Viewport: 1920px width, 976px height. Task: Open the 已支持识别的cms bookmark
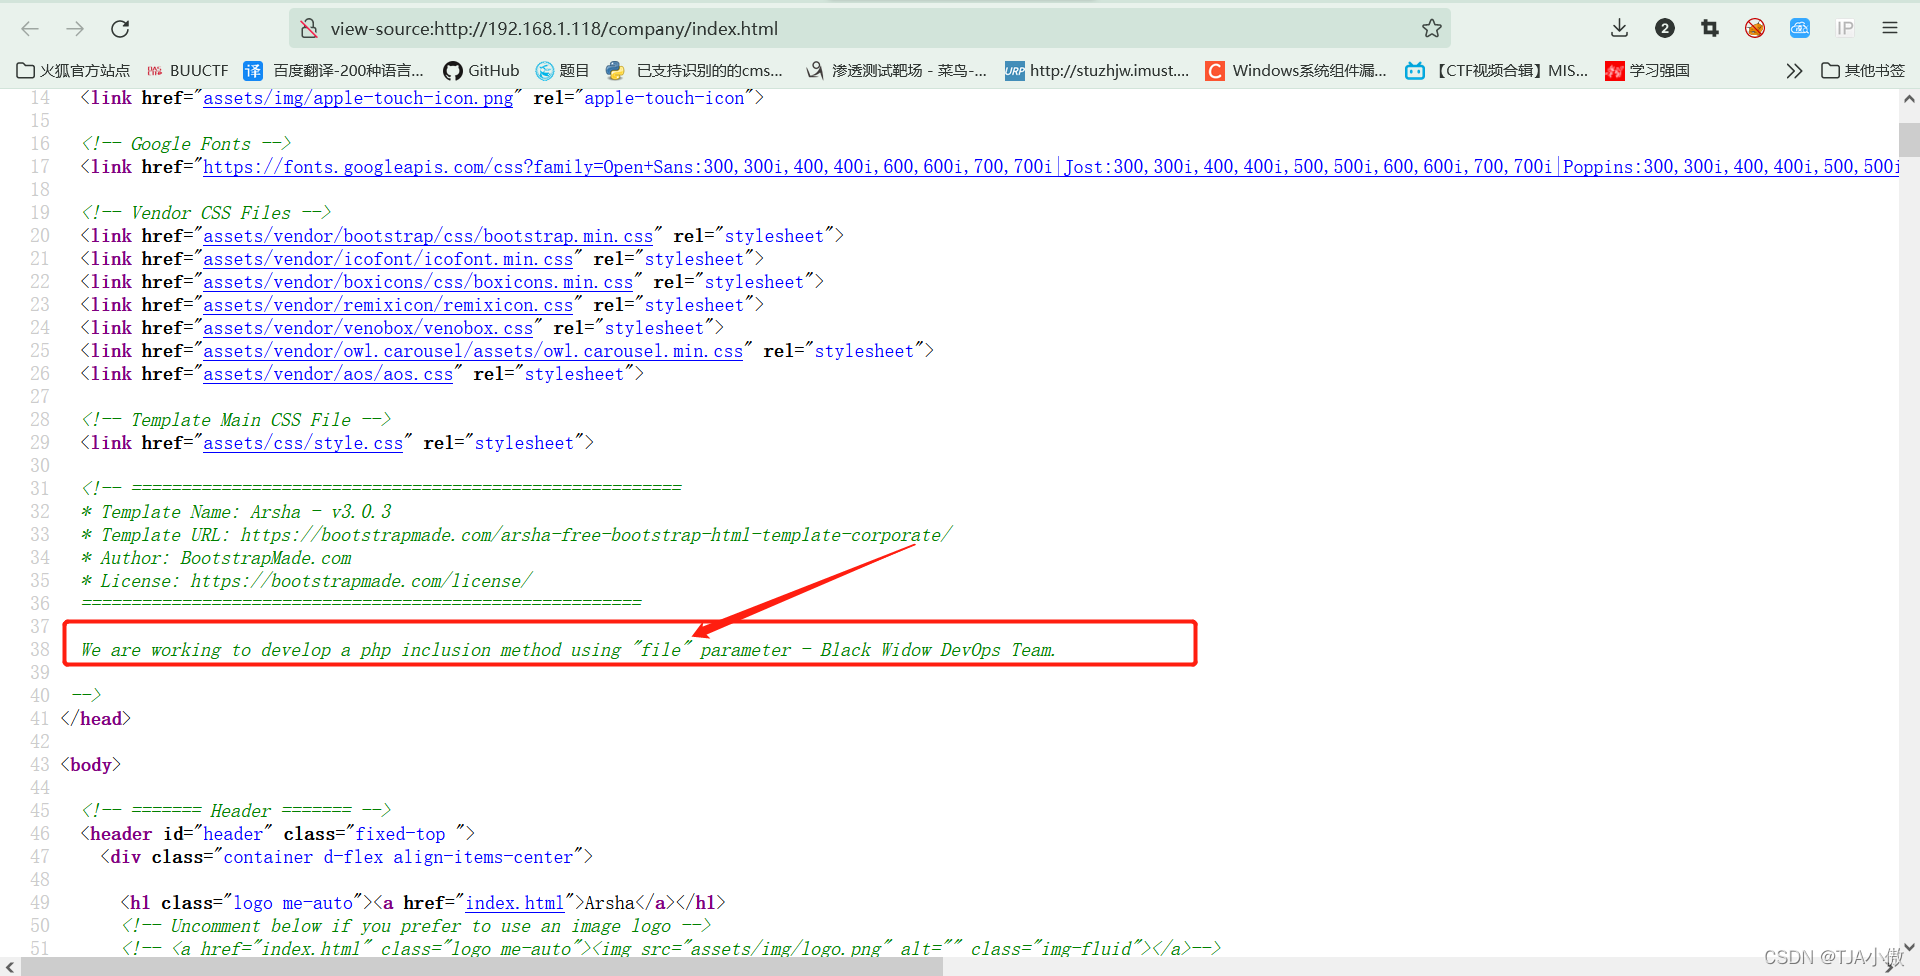click(695, 71)
